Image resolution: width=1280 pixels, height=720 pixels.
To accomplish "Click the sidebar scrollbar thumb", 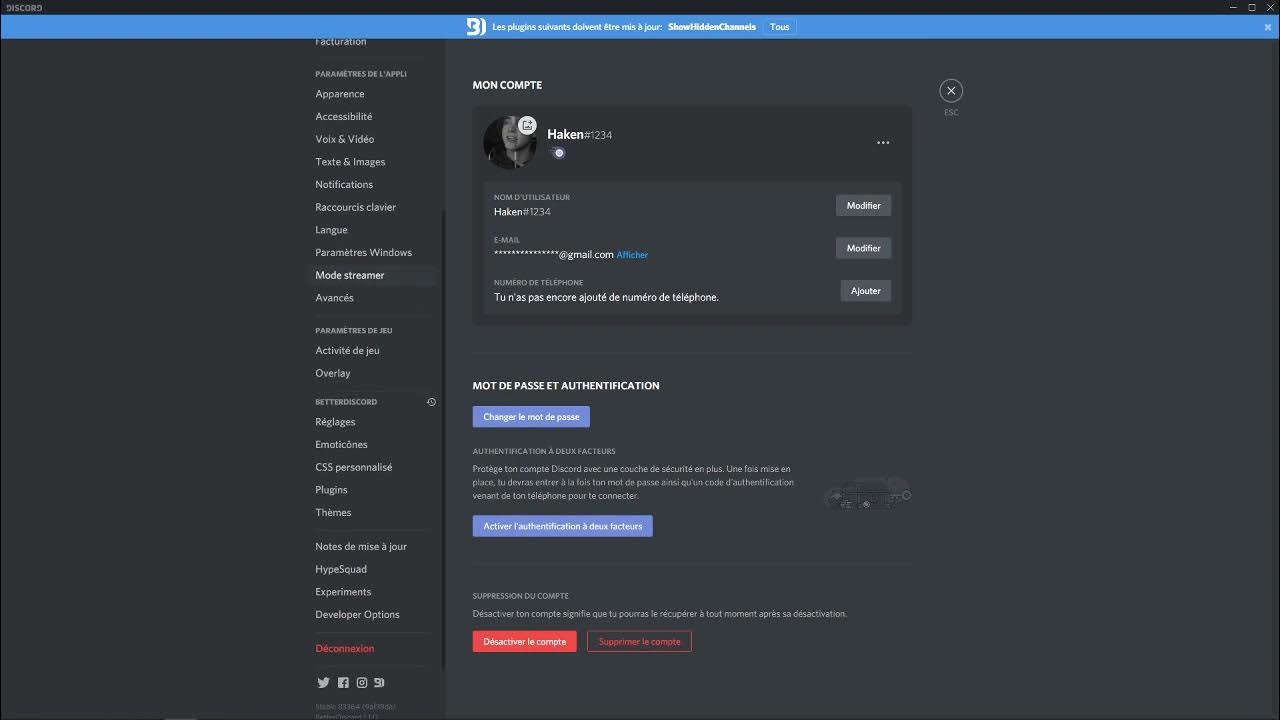I will click(x=443, y=438).
